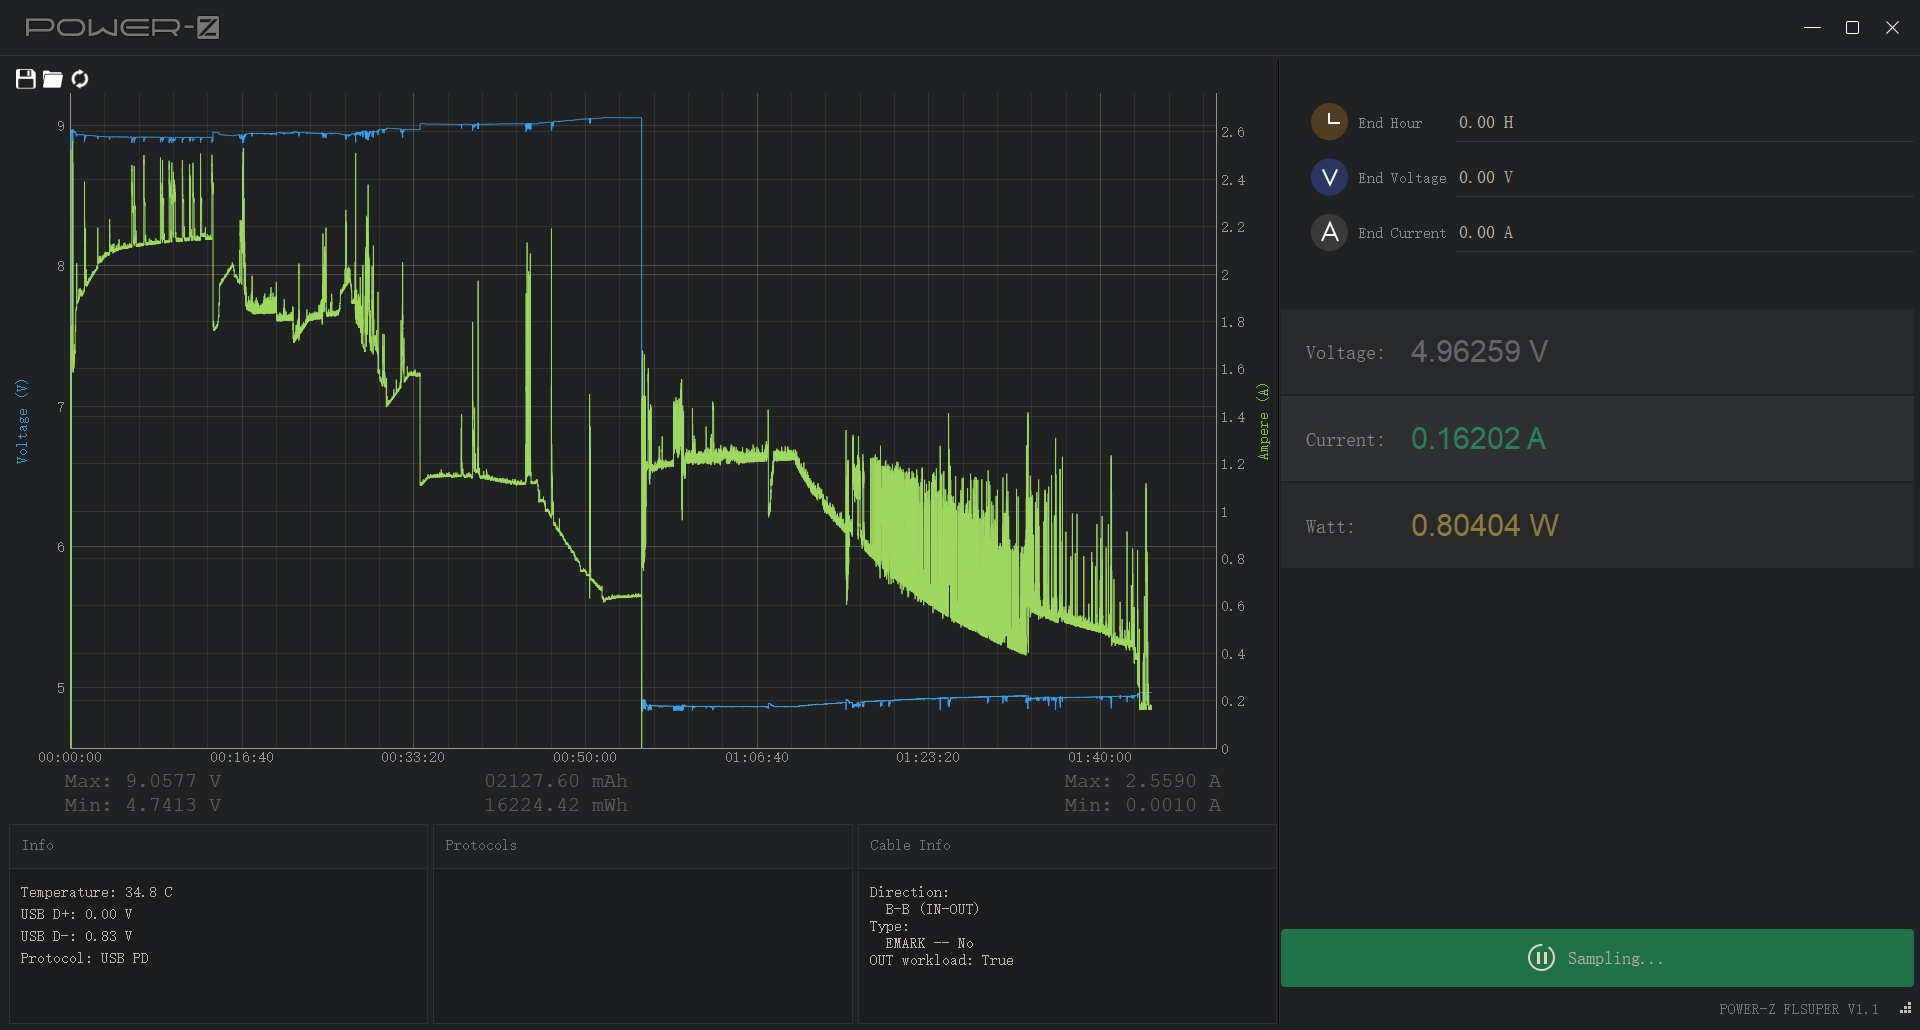The height and width of the screenshot is (1030, 1920).
Task: Open a recording with the folder icon
Action: click(53, 79)
